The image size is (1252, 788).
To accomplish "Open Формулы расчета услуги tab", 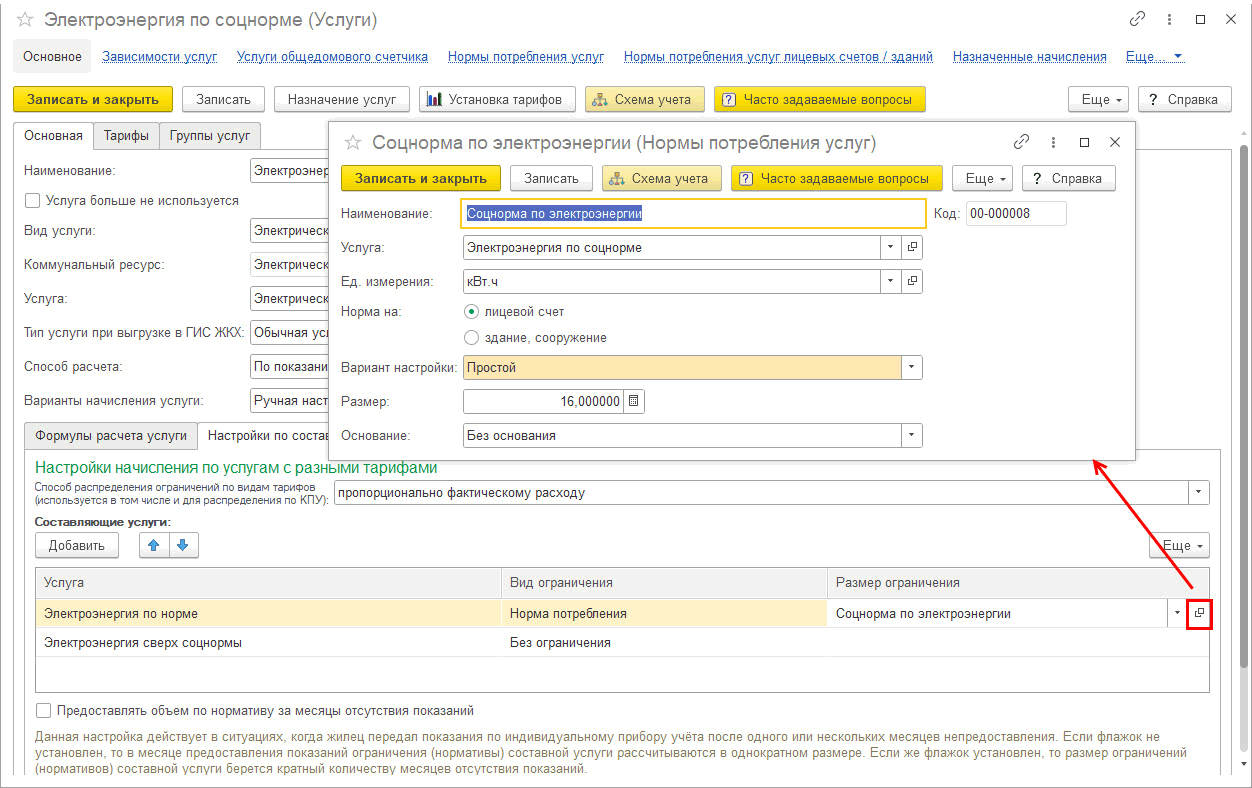I will click(111, 436).
